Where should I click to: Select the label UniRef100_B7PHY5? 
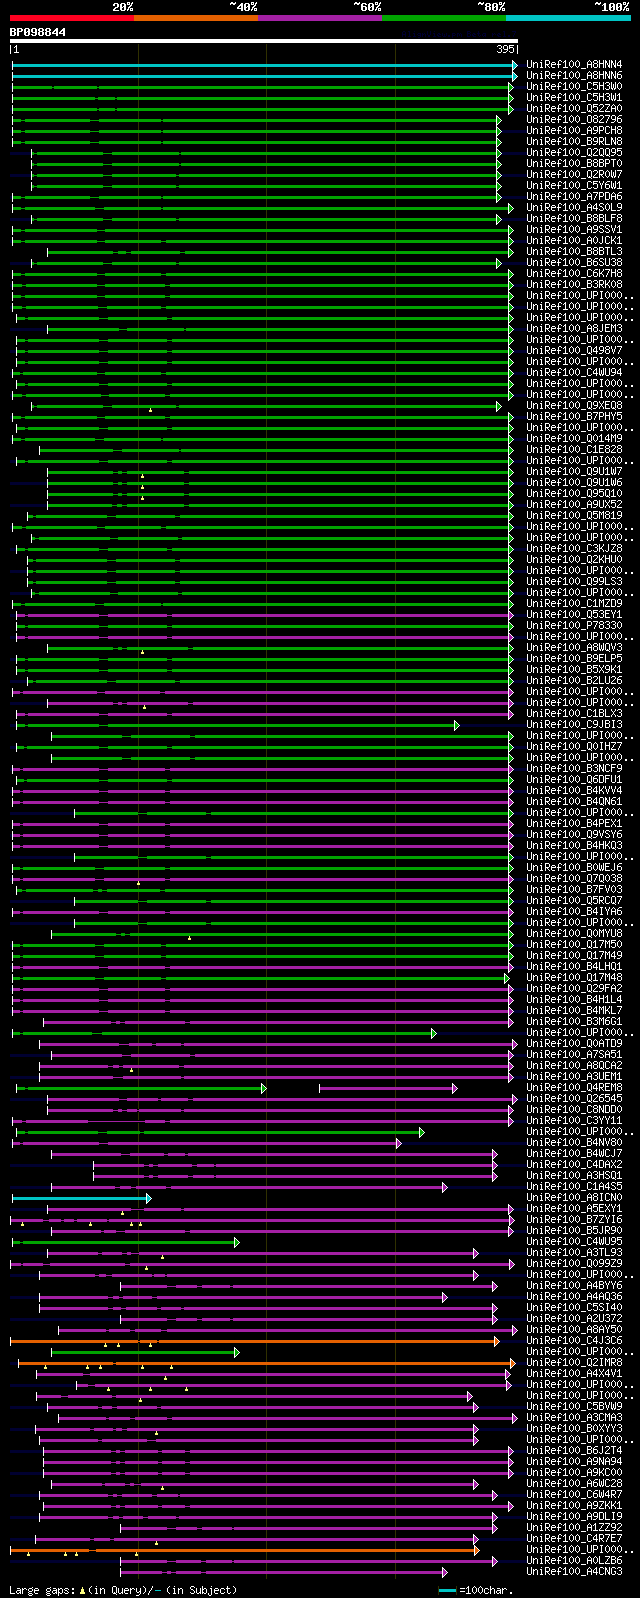click(574, 416)
